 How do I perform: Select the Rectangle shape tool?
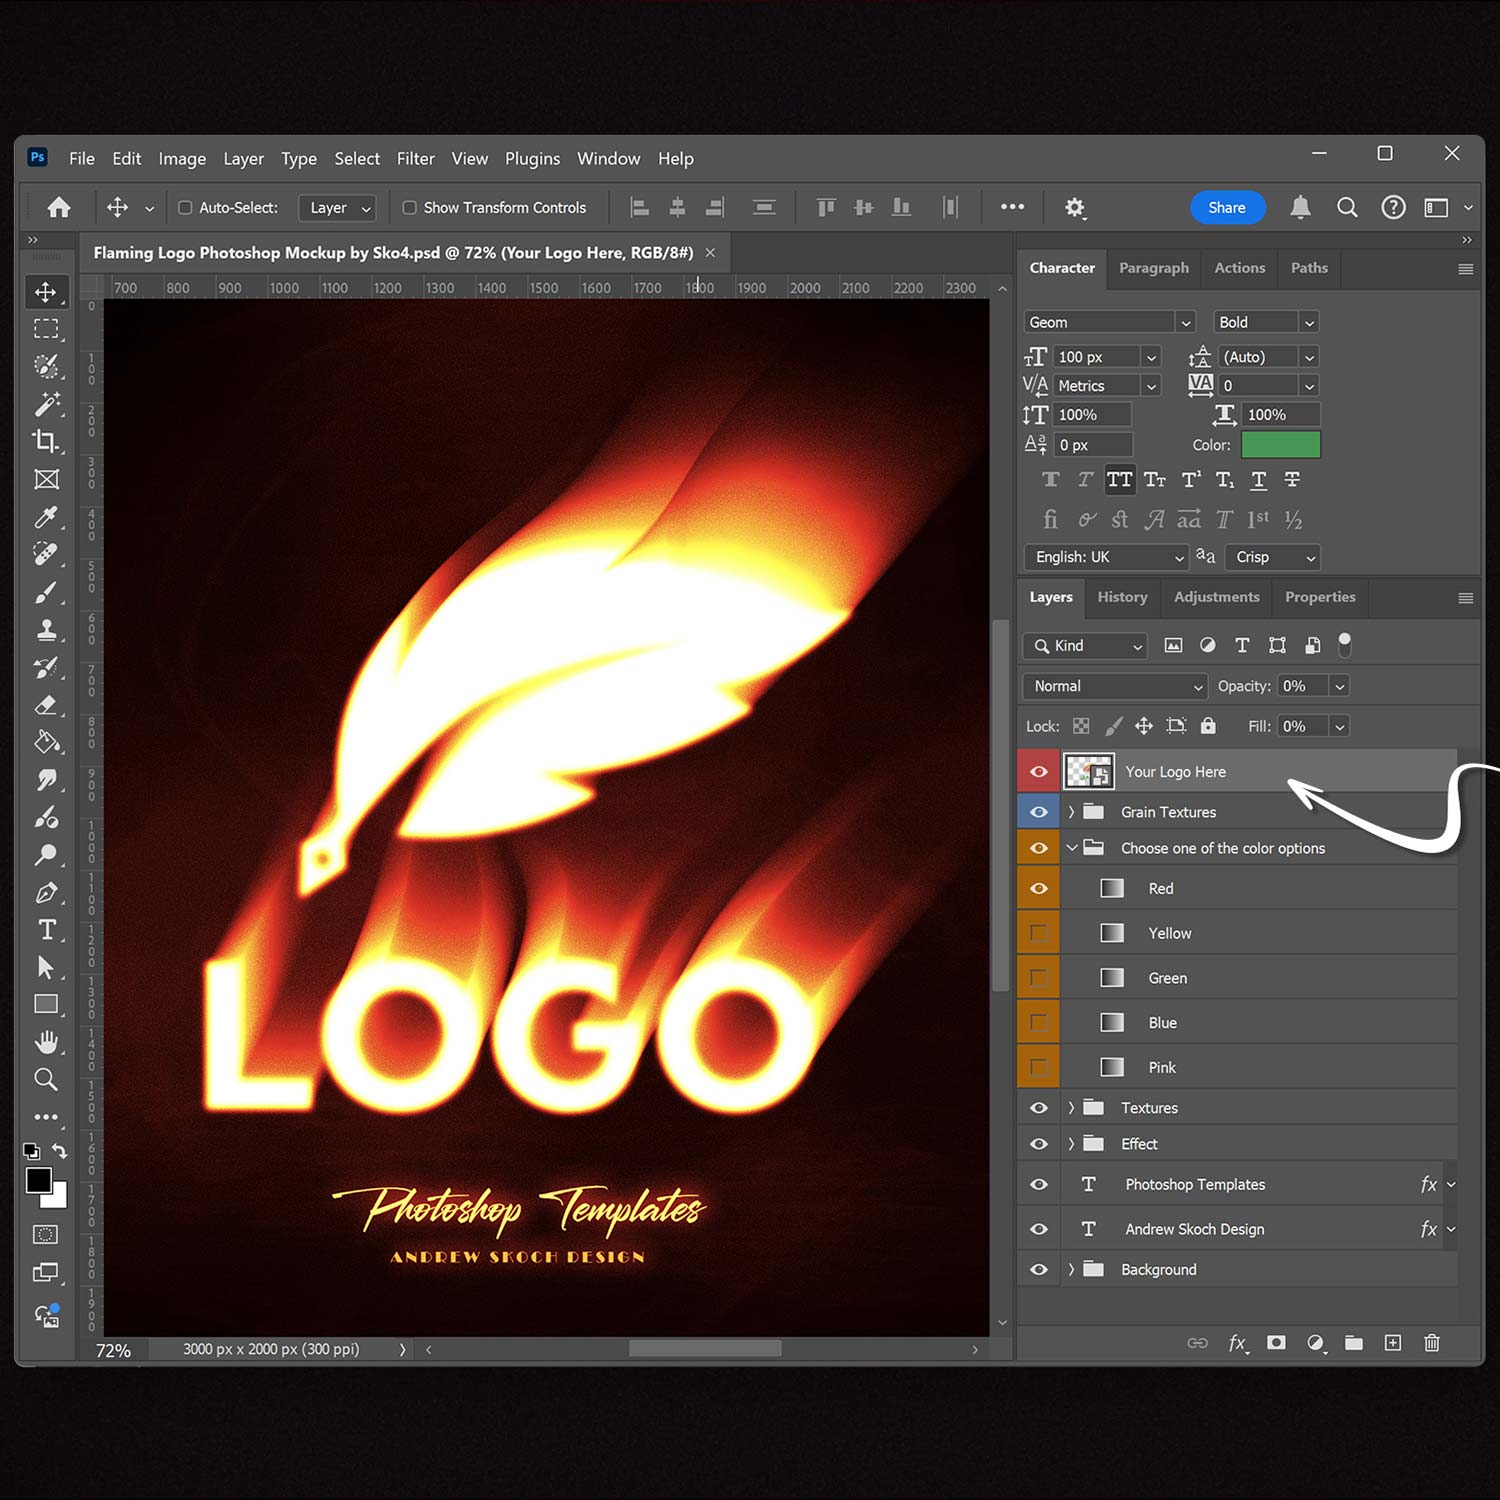point(46,1004)
